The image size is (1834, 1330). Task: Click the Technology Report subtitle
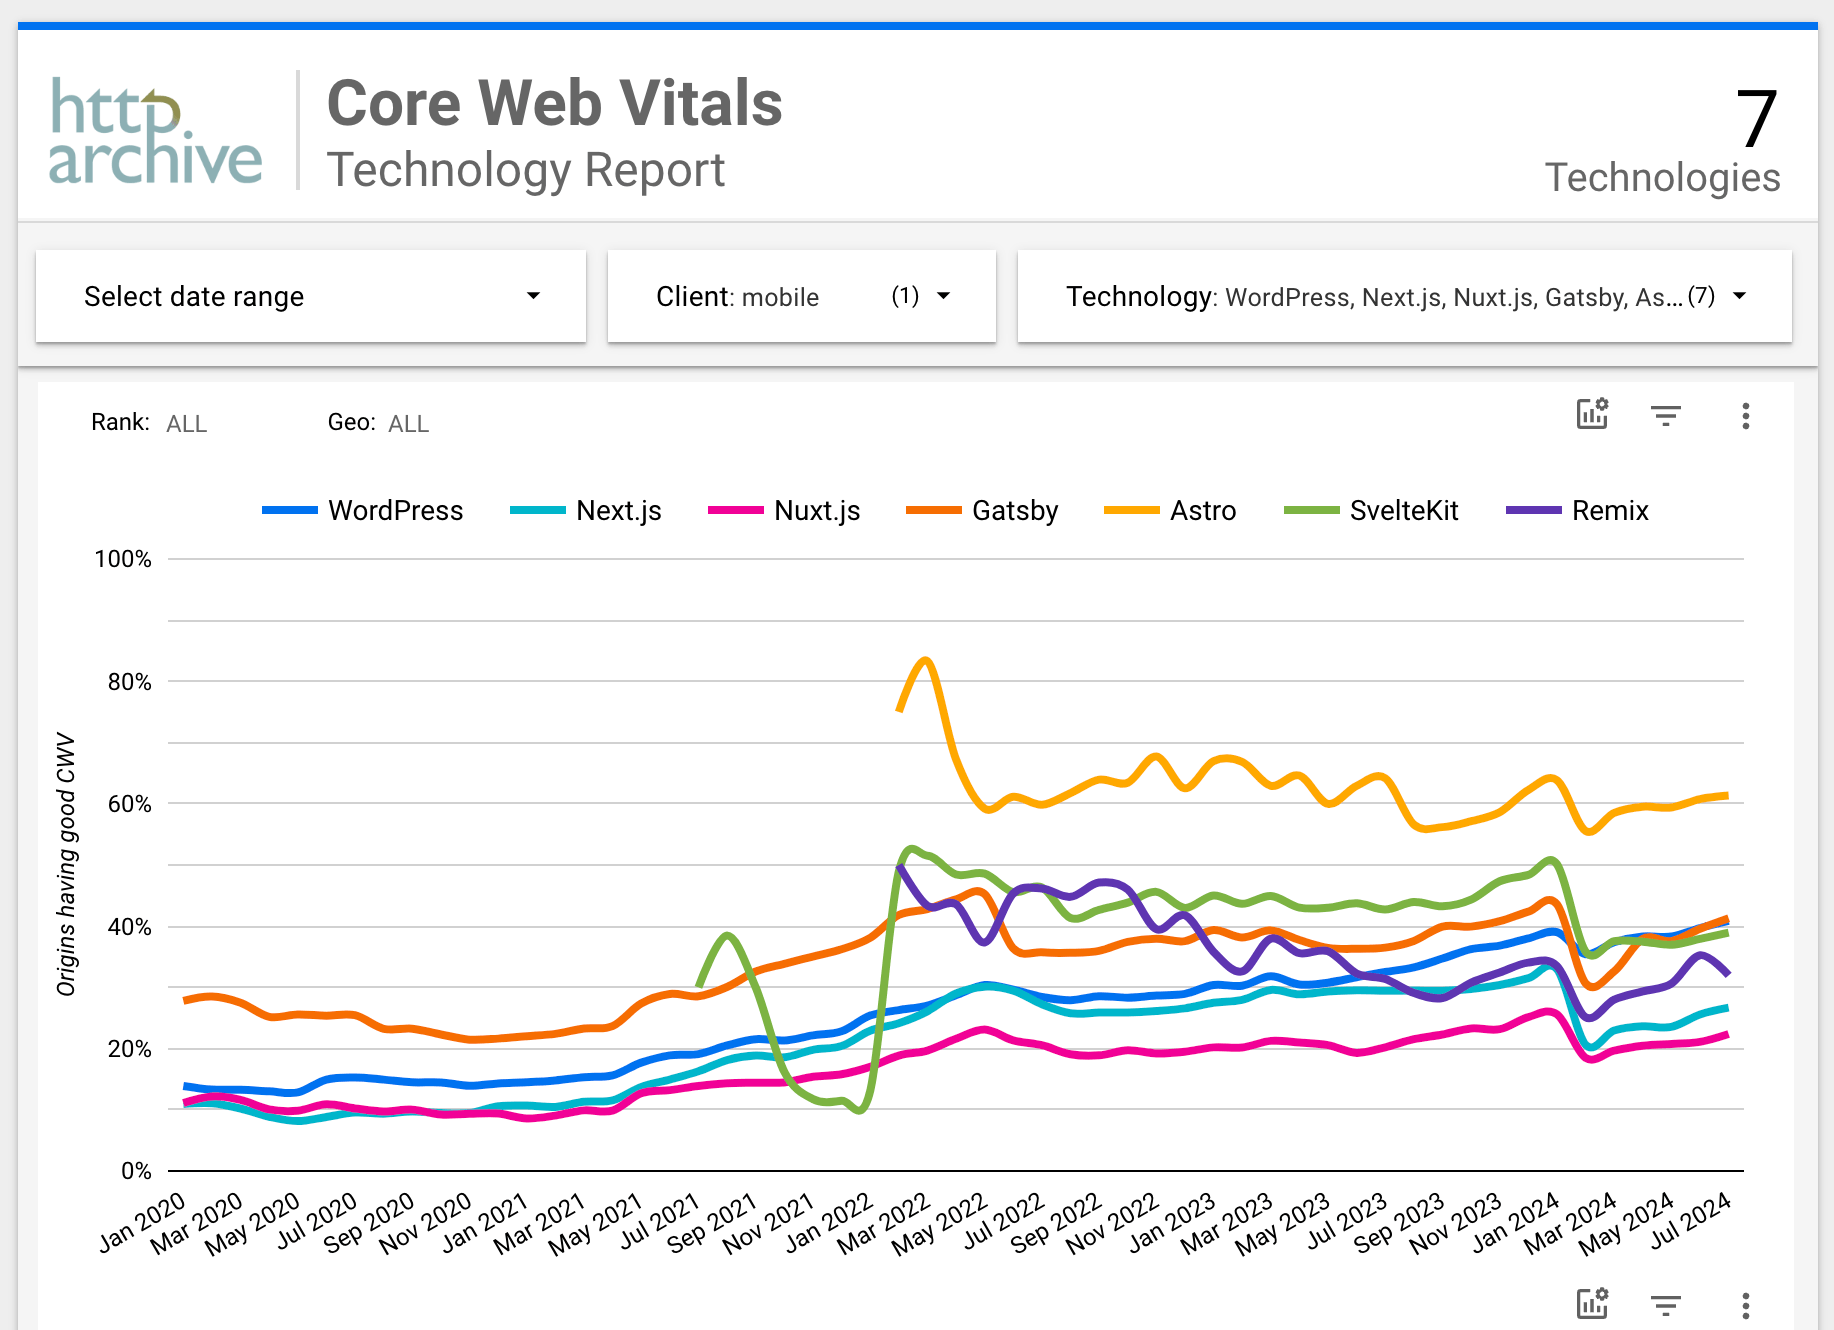[x=526, y=170]
